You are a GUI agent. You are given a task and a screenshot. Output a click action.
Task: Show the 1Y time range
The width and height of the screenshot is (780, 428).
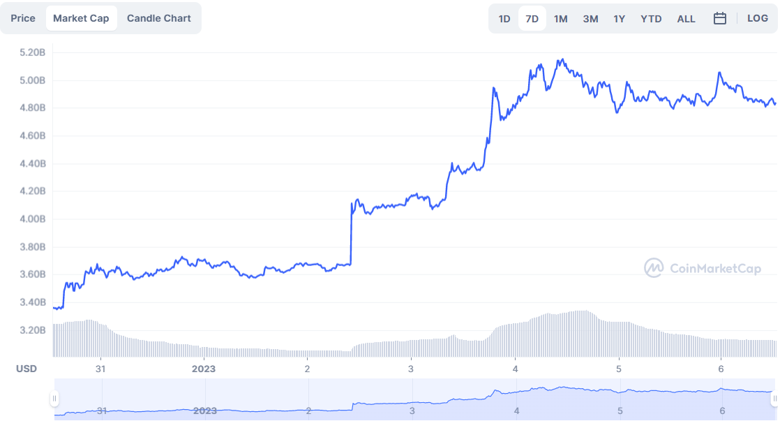point(619,18)
